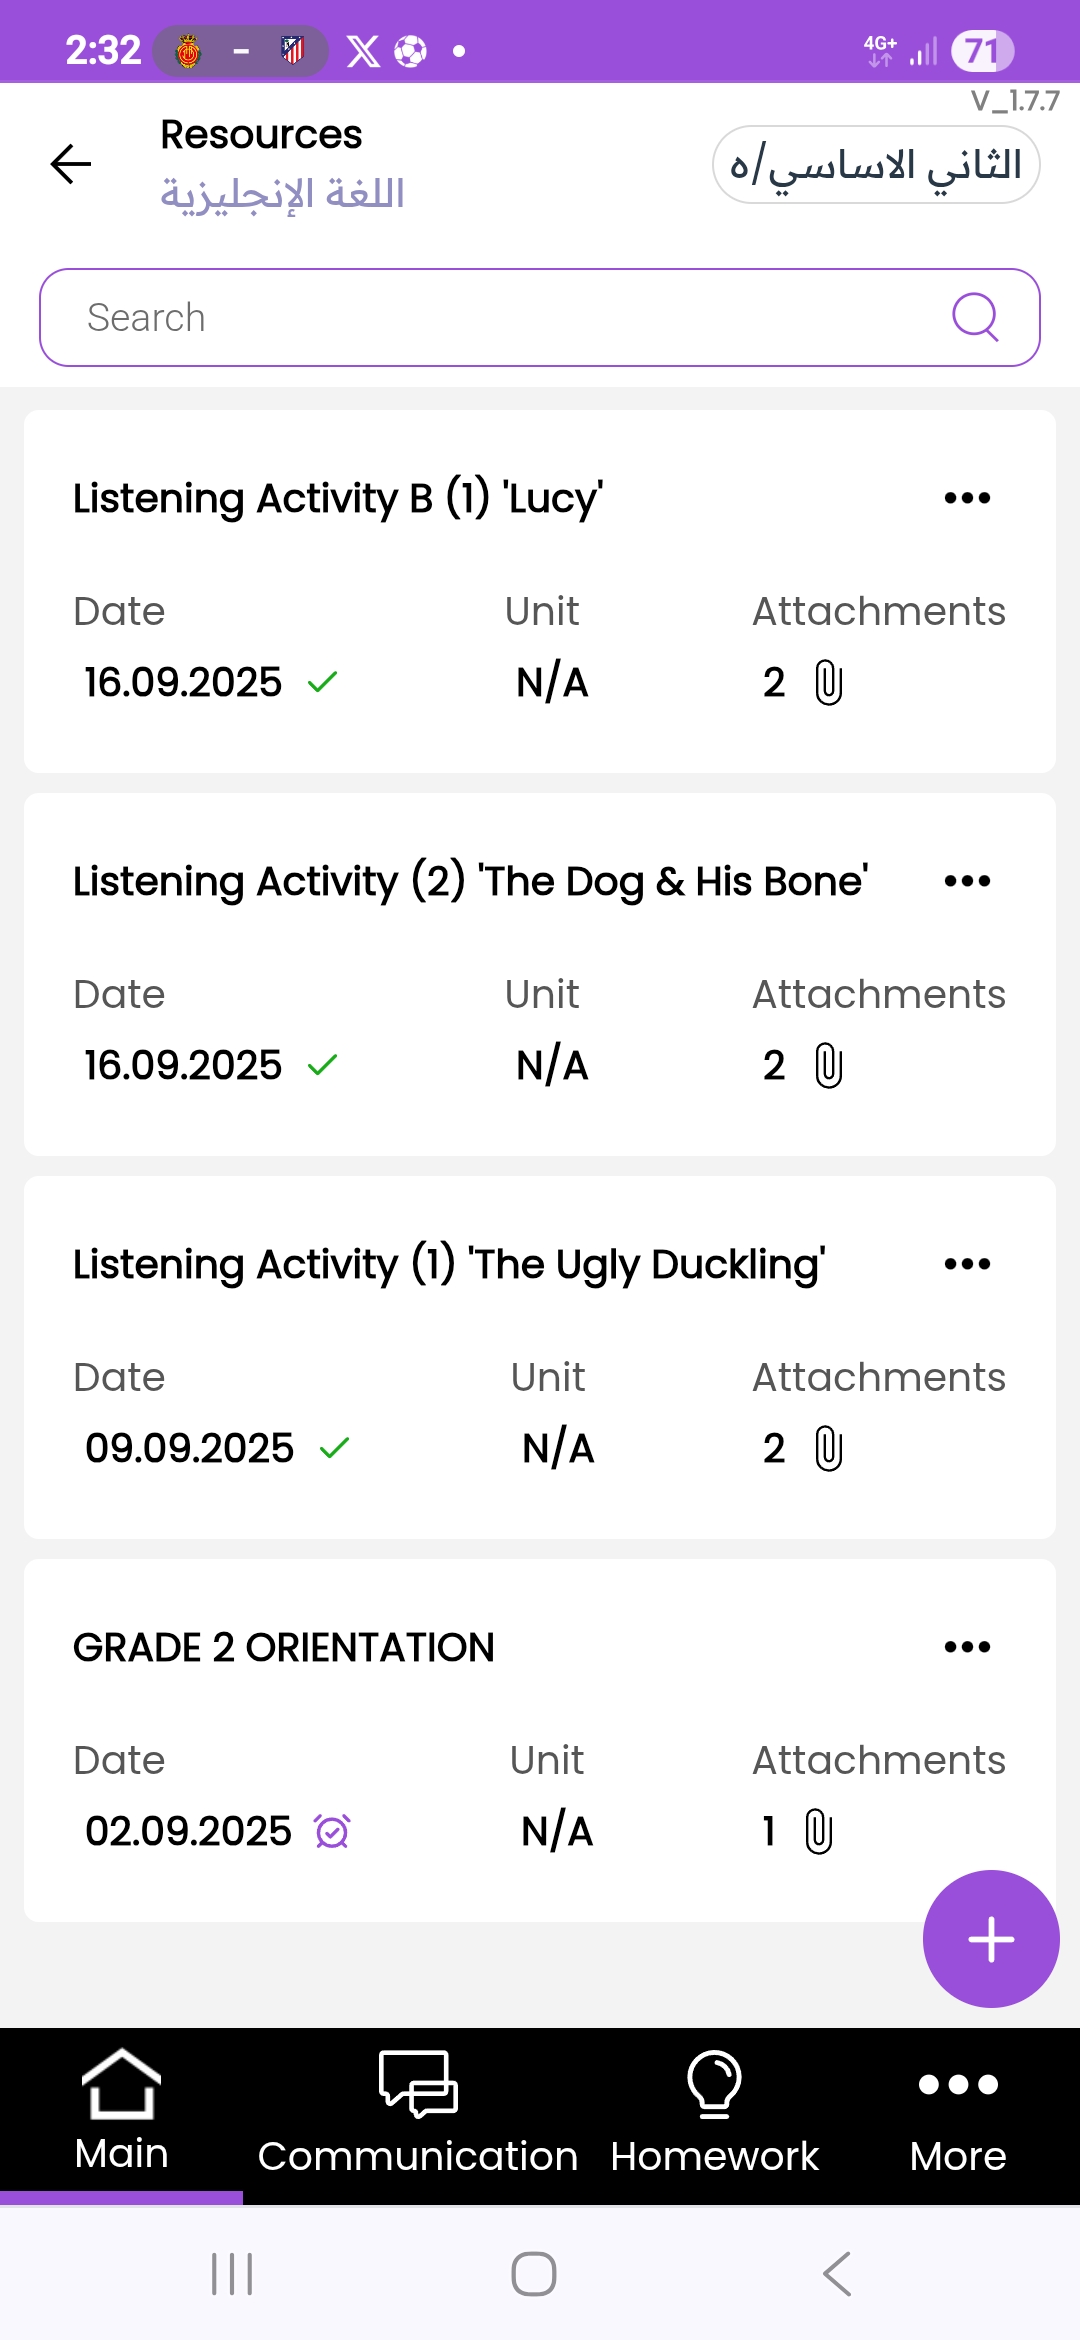This screenshot has width=1080, height=2340.
Task: Open attachments paperclip for 'The Ugly Duckling'
Action: 828,1449
